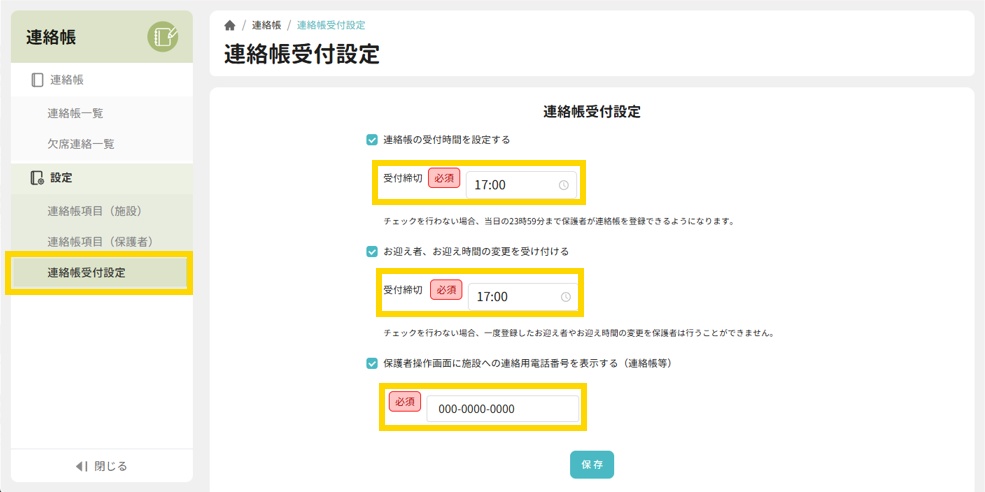Click the clock icon in second 受付締切 field
Viewport: 985px width, 492px height.
point(566,297)
